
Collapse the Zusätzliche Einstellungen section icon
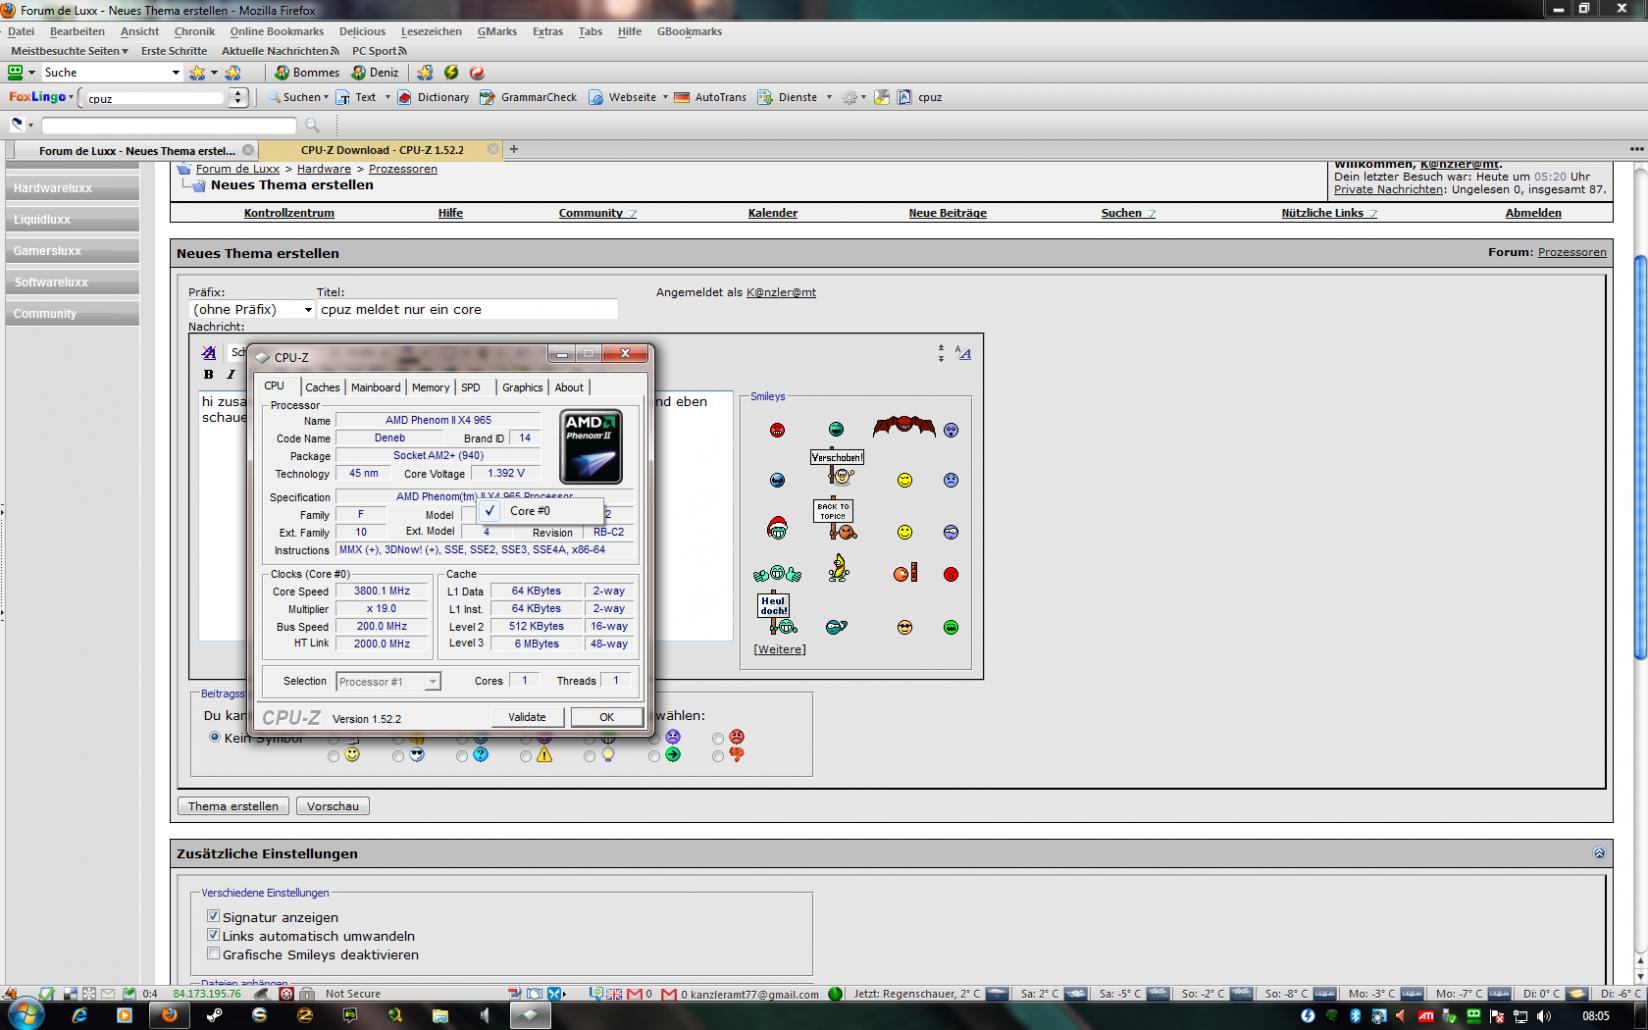[1598, 853]
